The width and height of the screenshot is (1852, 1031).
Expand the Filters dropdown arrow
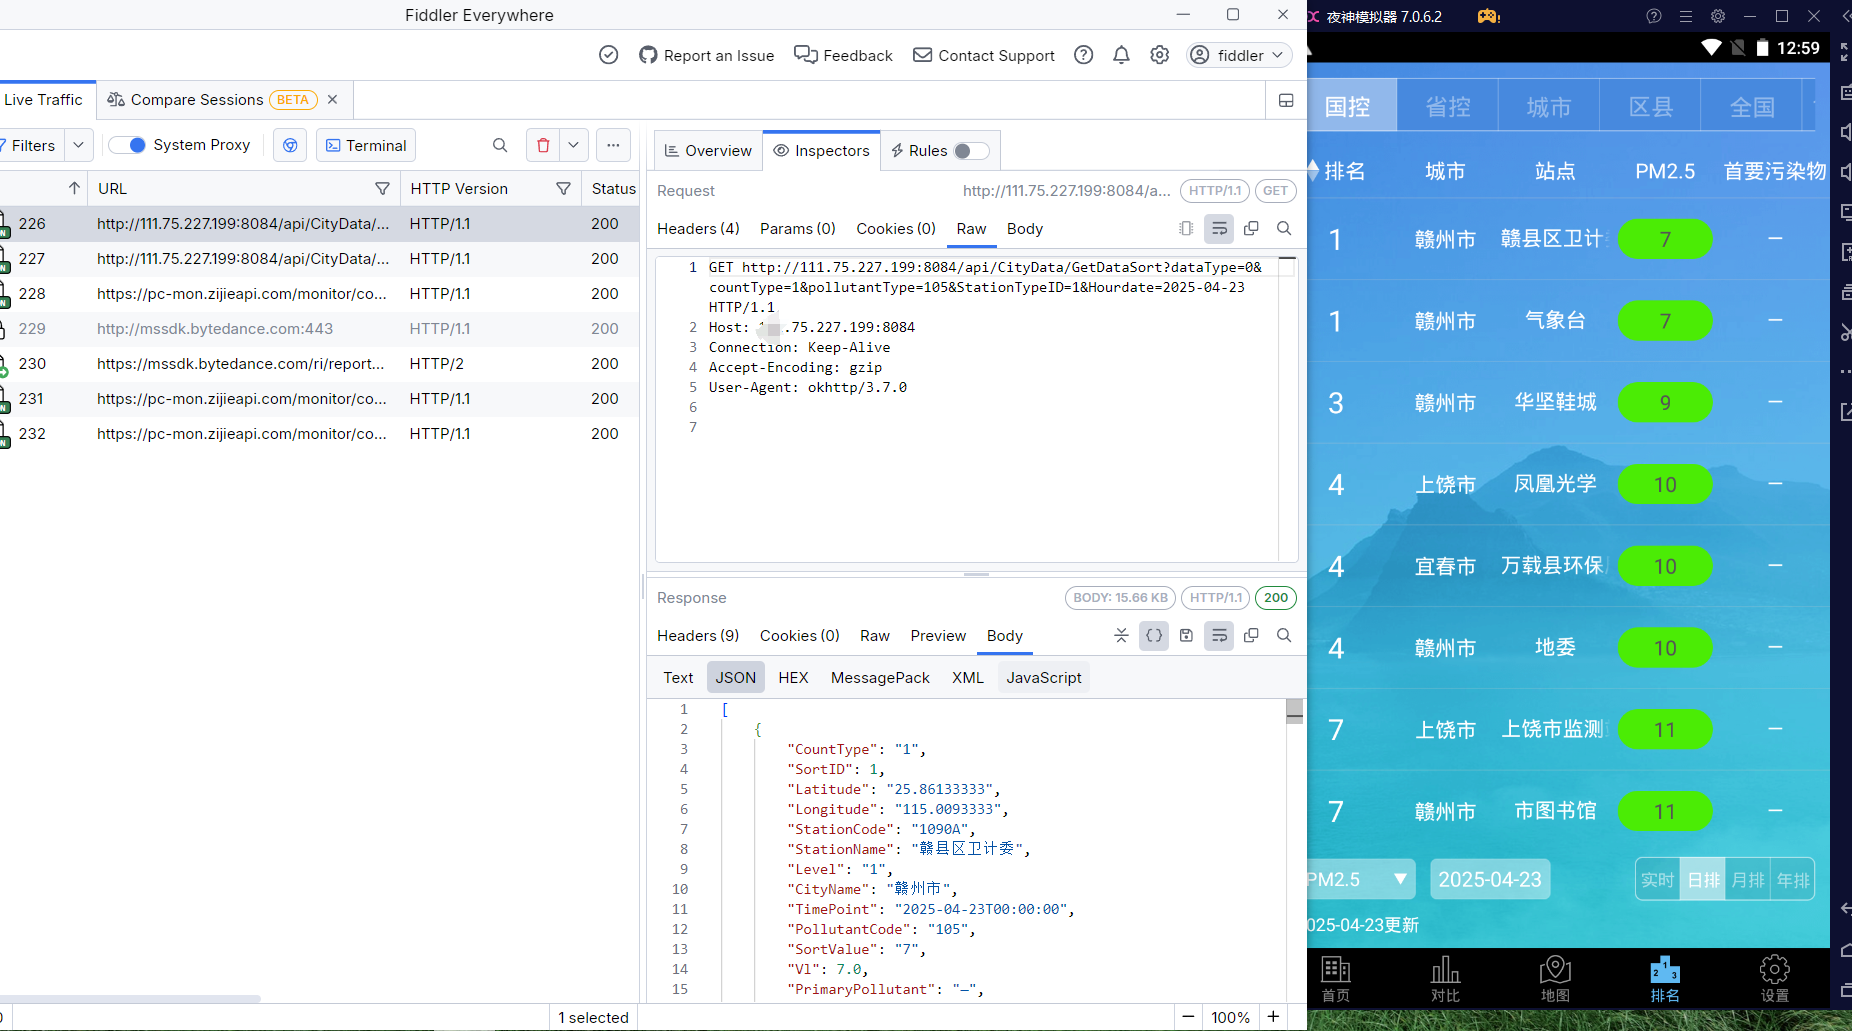pos(79,145)
